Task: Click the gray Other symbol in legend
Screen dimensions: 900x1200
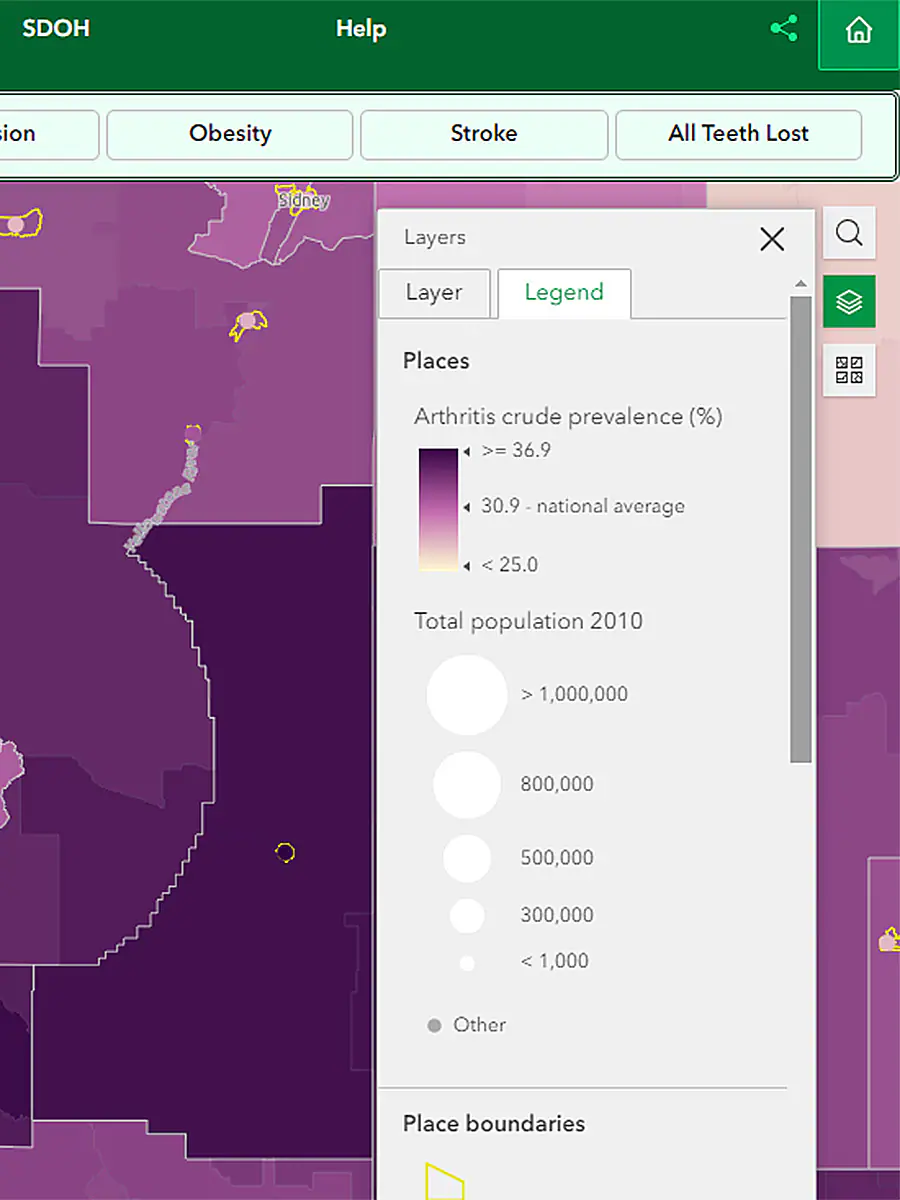Action: [434, 1024]
